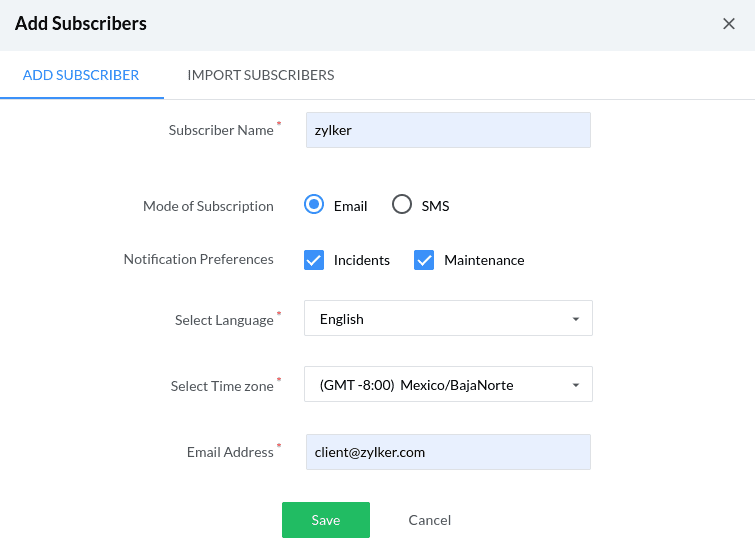Image resolution: width=755 pixels, height=551 pixels.
Task: Select the Add Subscriber tab
Action: pos(81,75)
